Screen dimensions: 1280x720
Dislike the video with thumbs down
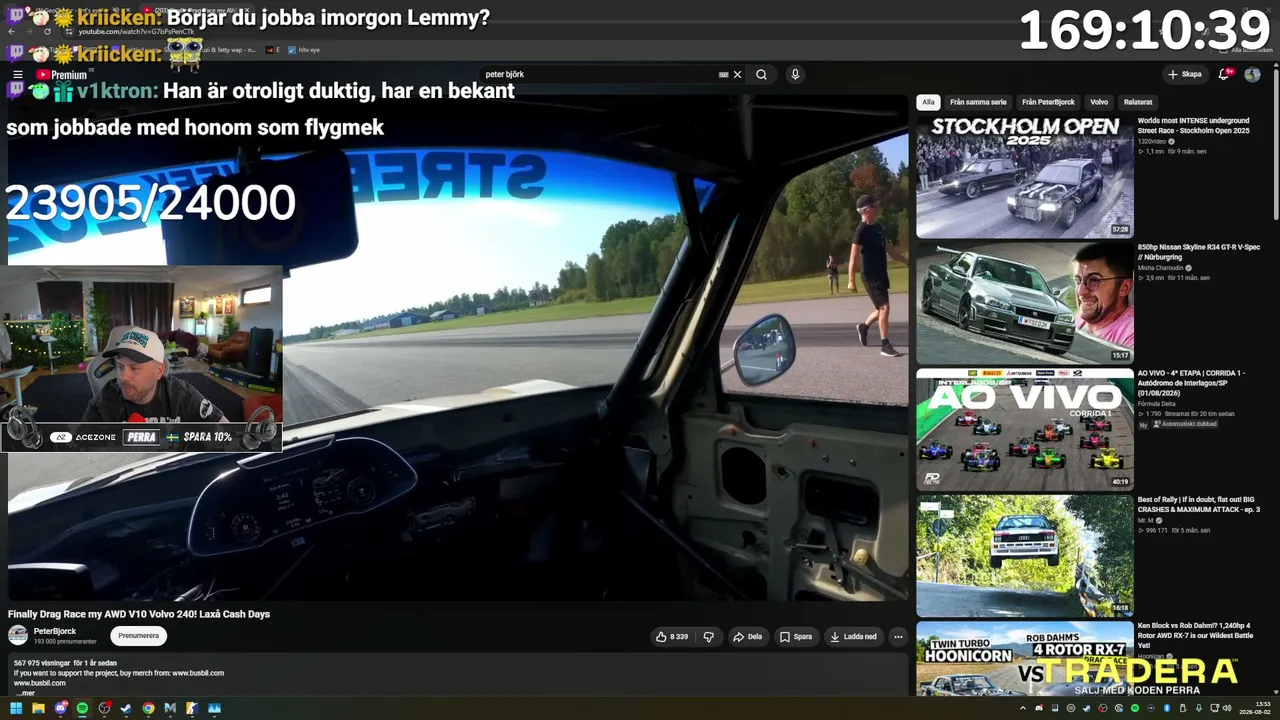pyautogui.click(x=709, y=636)
